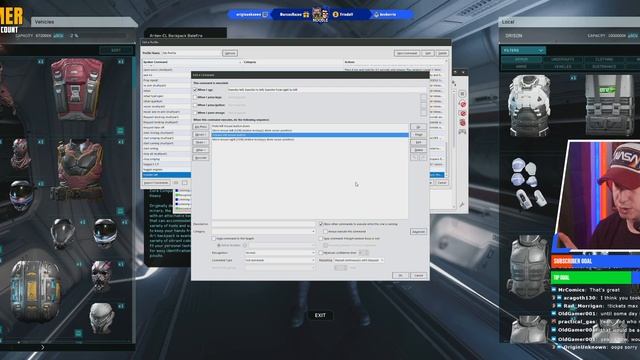640x360 pixels.
Task: Select the clear glass dome helmet item
Action: (62, 233)
